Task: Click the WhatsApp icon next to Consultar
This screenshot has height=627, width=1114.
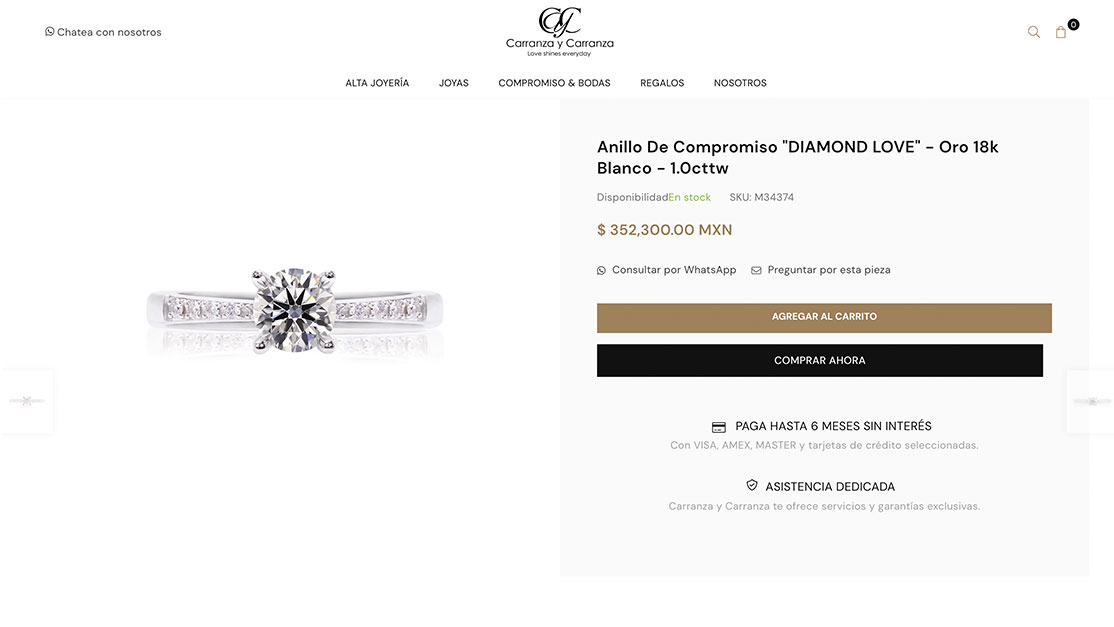Action: pos(602,270)
